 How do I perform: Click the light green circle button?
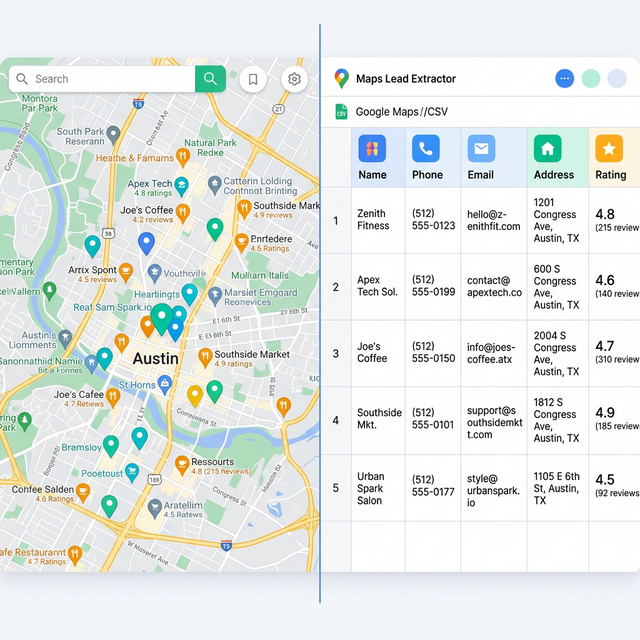[x=591, y=78]
